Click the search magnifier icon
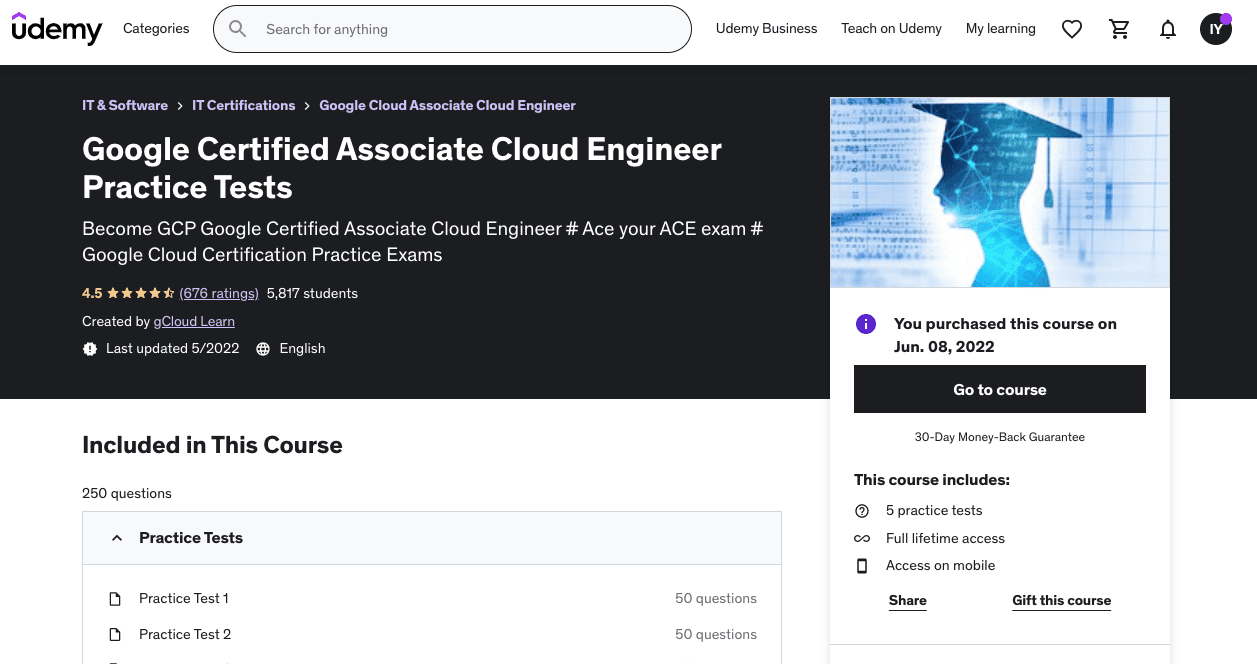Screen dimensions: 1257x664 pos(238,29)
